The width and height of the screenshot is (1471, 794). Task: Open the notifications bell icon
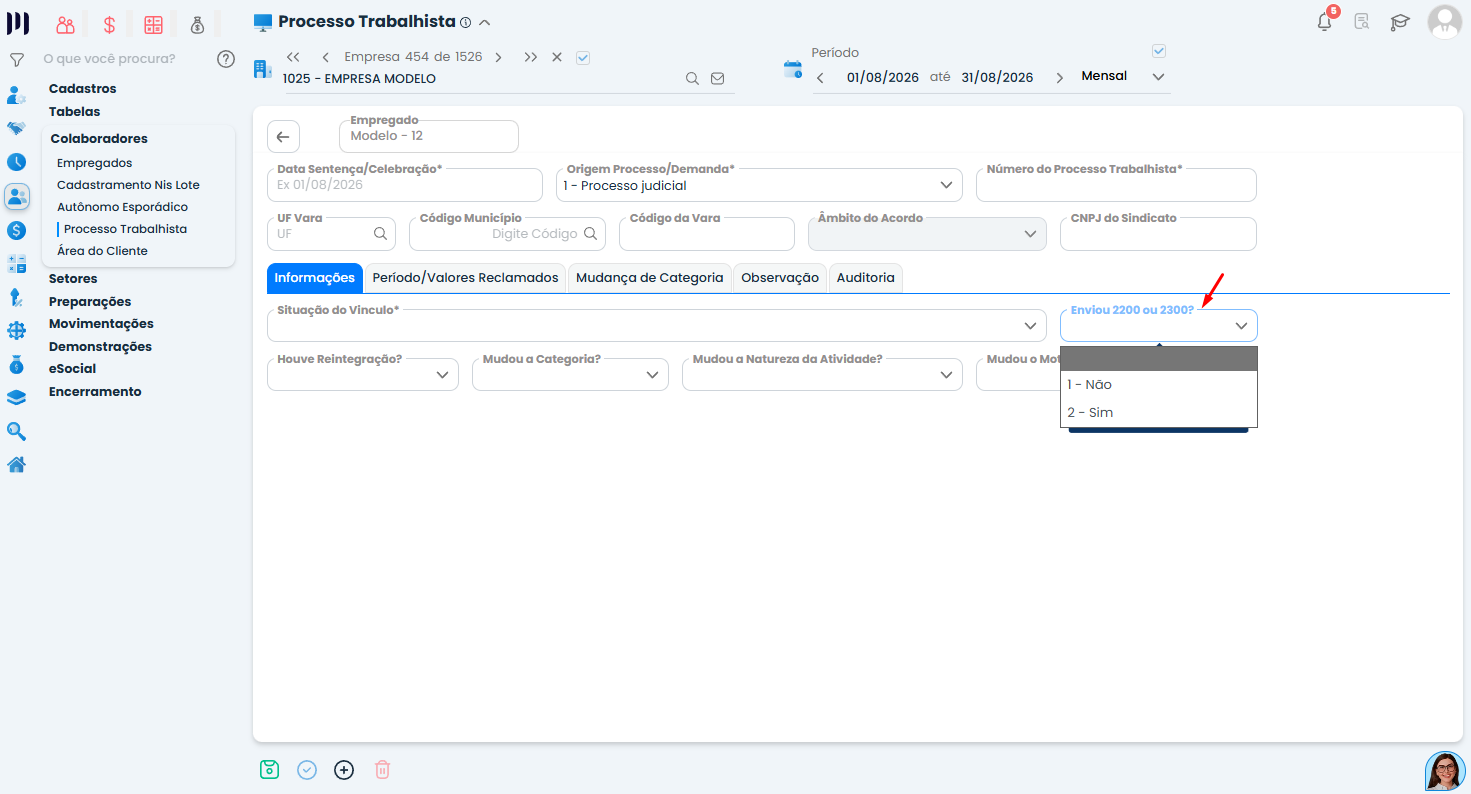[1325, 22]
